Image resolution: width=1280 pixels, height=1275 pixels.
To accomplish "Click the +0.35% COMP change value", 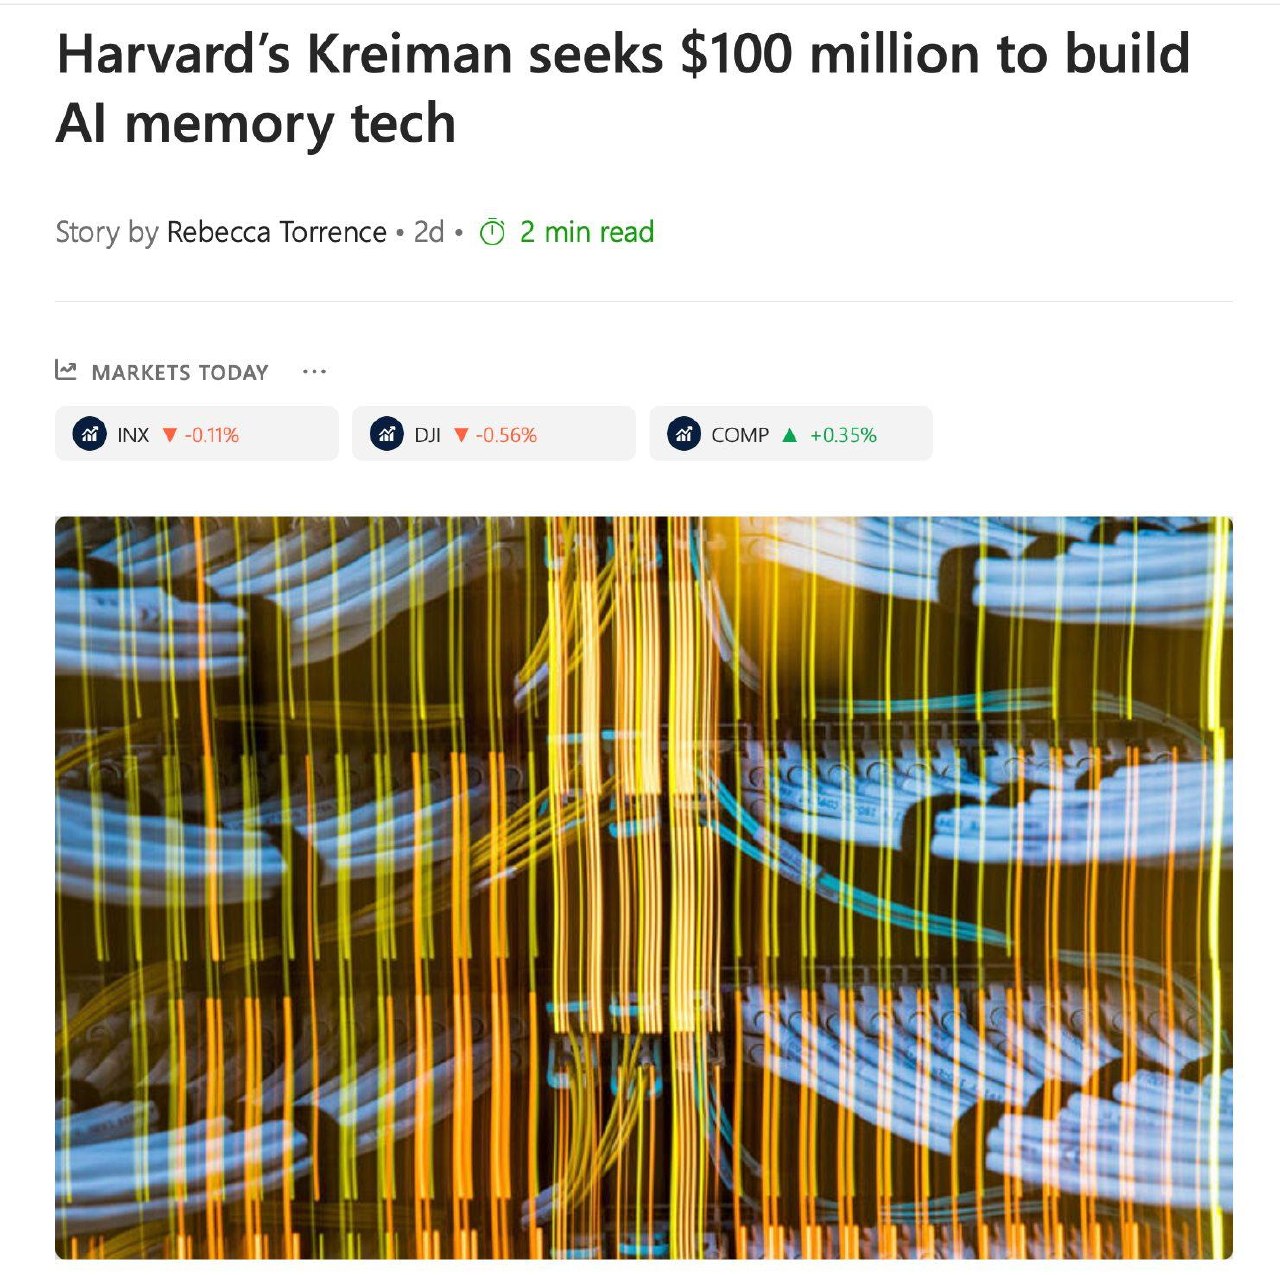I will coord(843,435).
